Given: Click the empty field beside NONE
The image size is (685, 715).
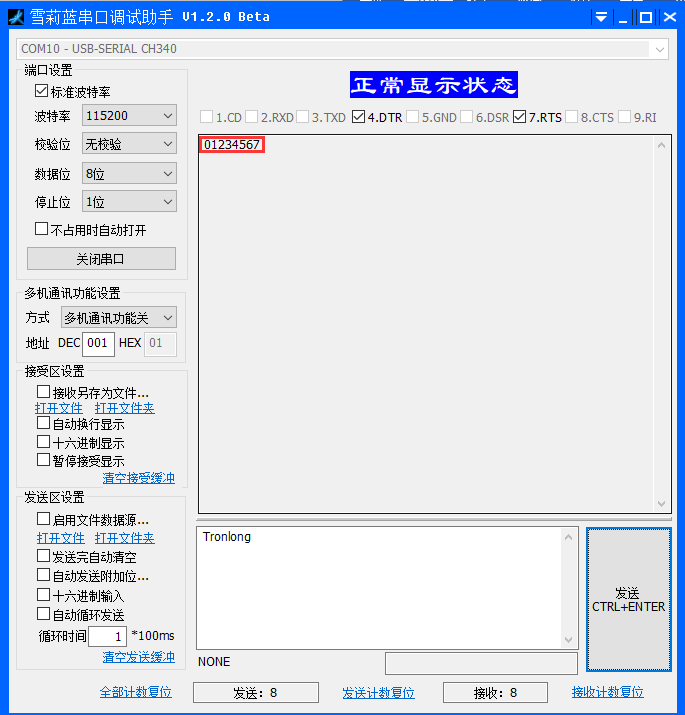Looking at the screenshot, I should point(481,663).
